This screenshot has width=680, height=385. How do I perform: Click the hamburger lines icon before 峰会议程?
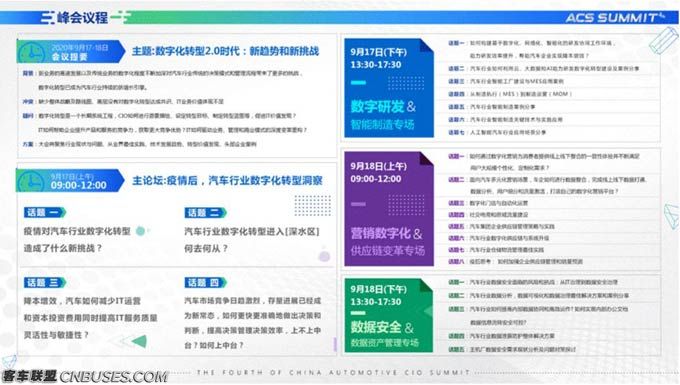pyautogui.click(x=47, y=18)
